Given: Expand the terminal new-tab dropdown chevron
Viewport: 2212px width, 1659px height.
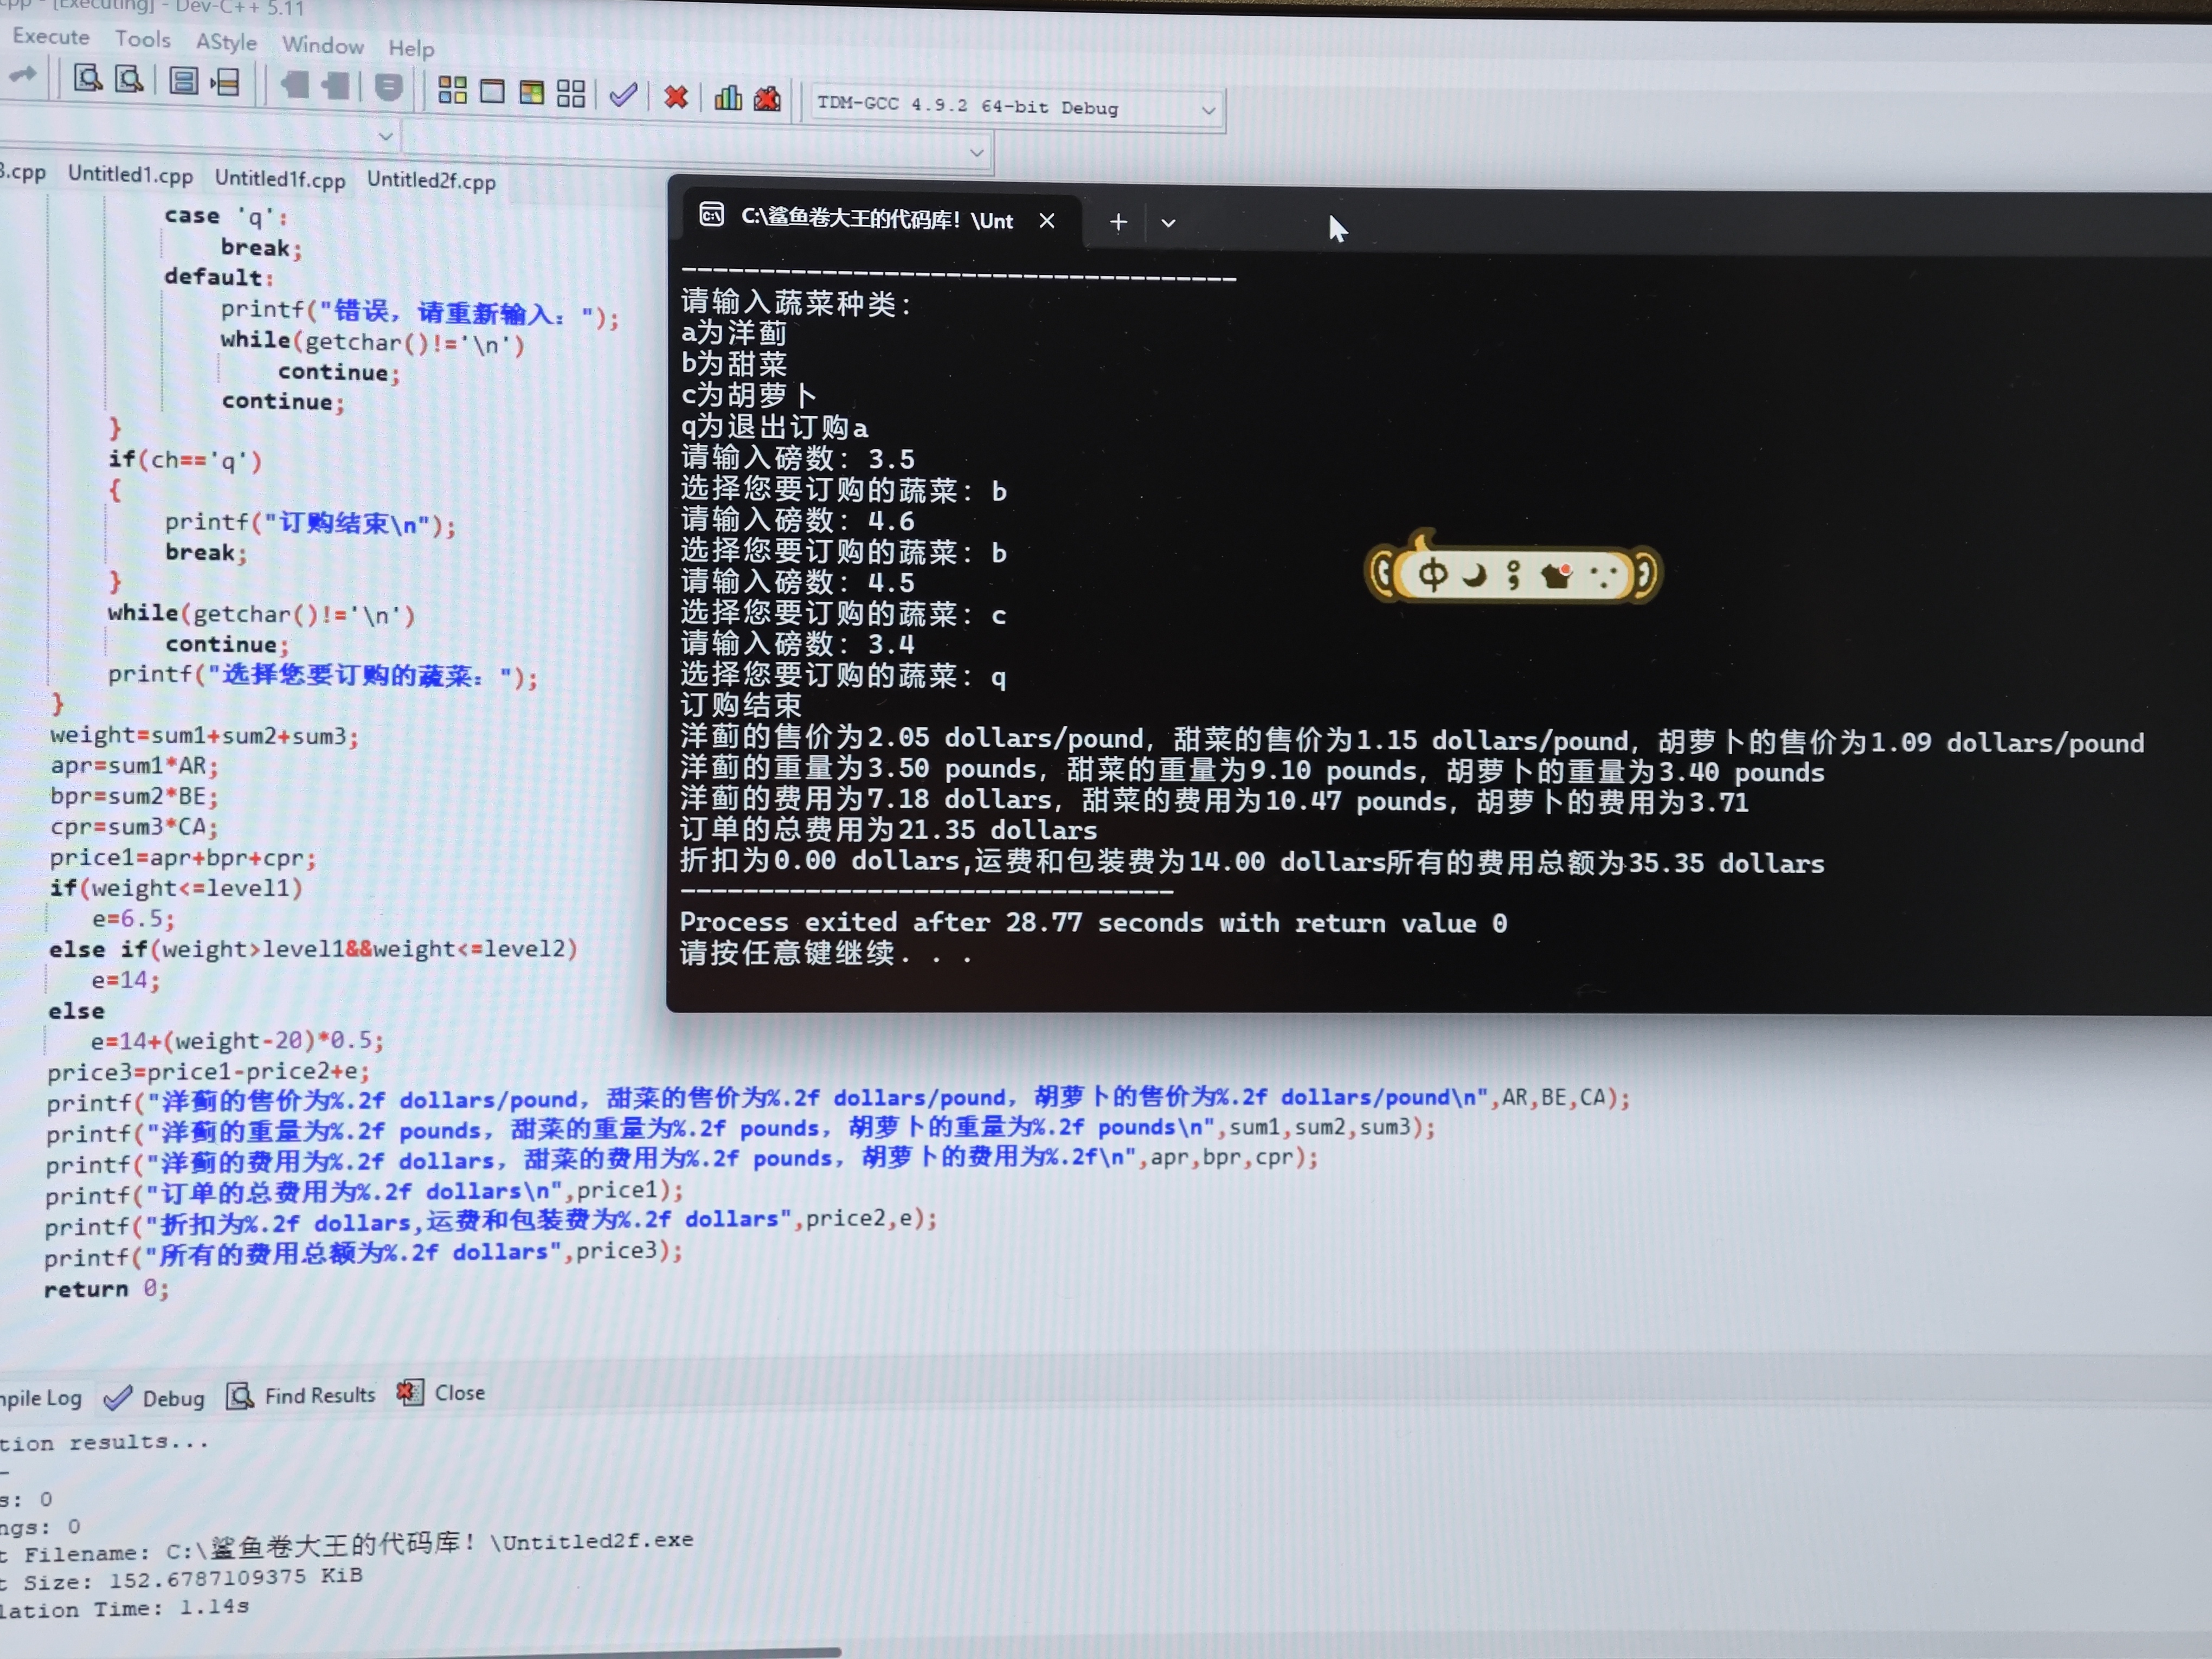Looking at the screenshot, I should pos(1168,223).
